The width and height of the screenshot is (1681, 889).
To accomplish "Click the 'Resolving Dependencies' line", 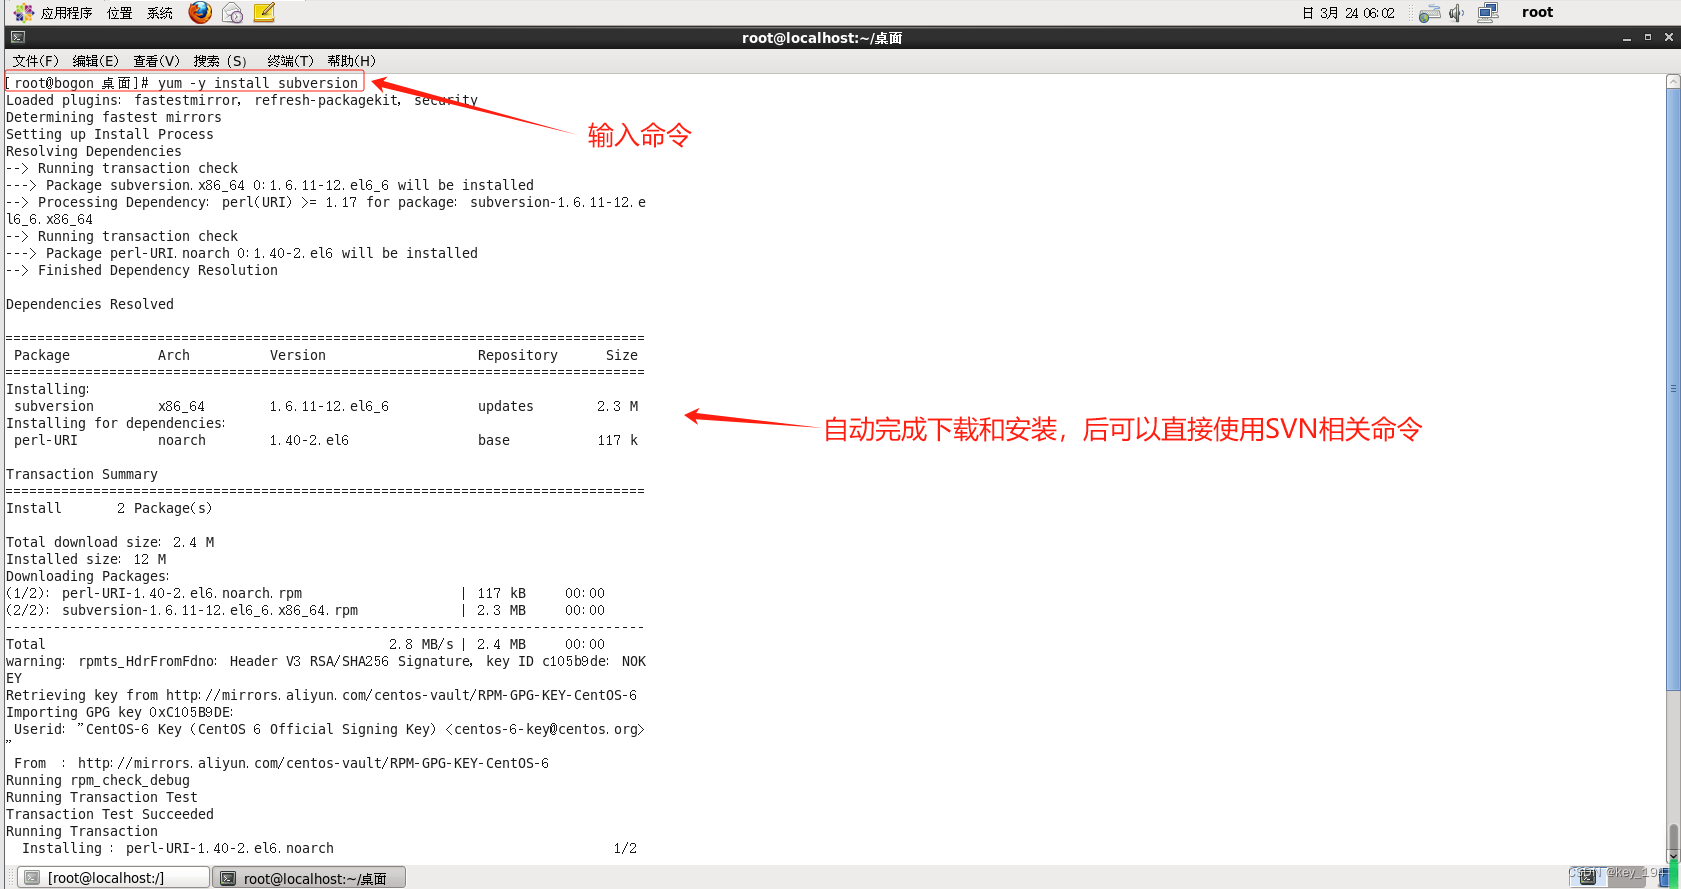I will point(94,151).
